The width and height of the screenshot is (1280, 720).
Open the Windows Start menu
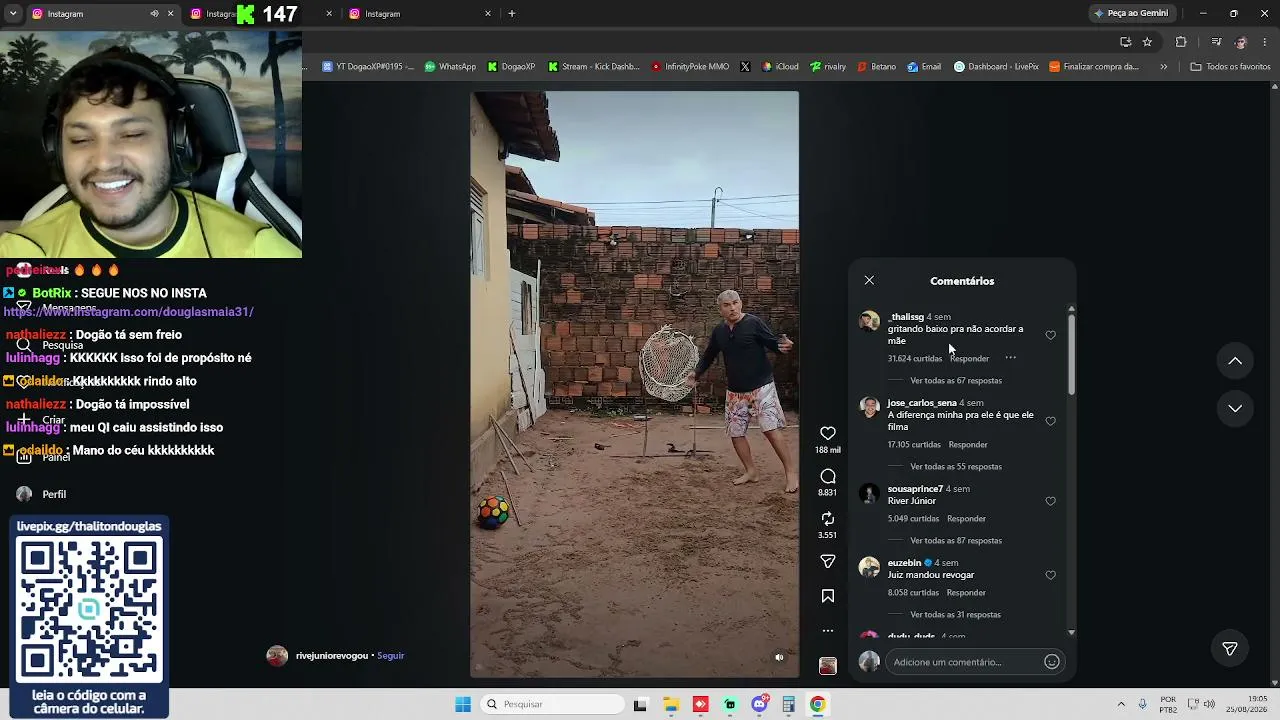463,704
